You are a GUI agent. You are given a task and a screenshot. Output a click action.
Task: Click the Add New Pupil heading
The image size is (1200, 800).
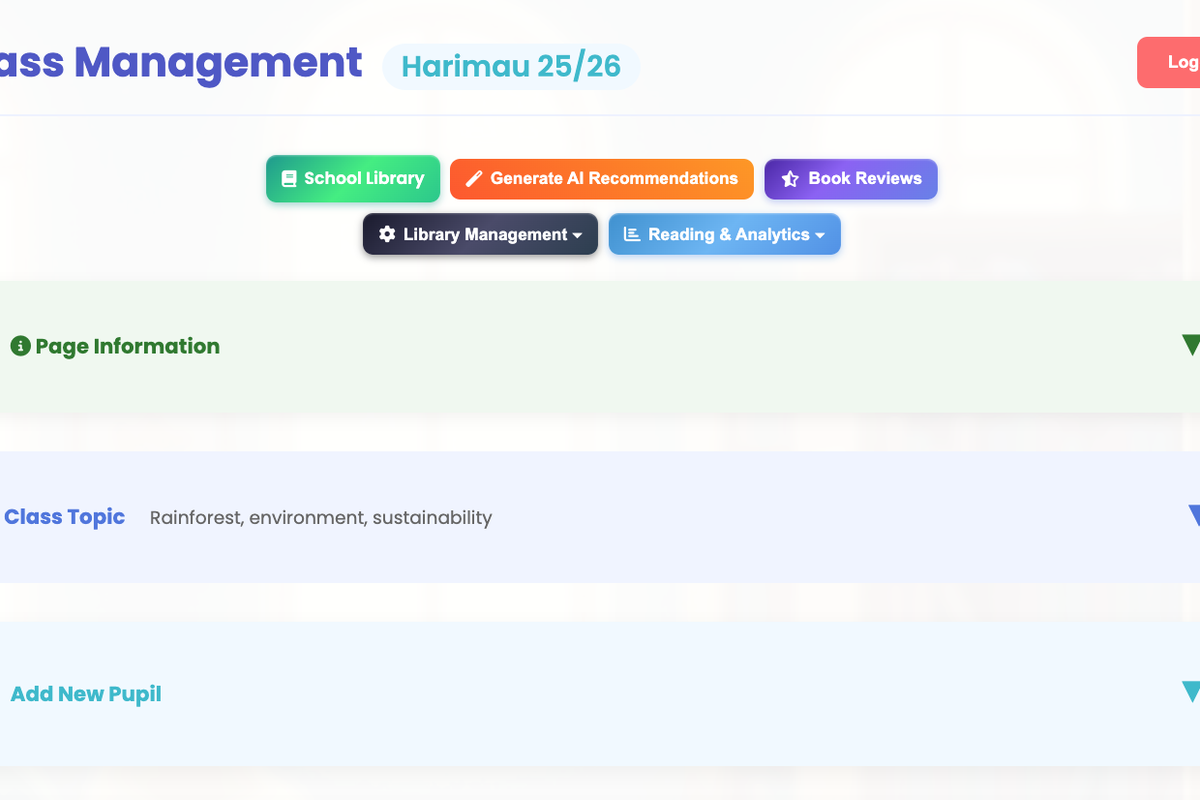[86, 694]
